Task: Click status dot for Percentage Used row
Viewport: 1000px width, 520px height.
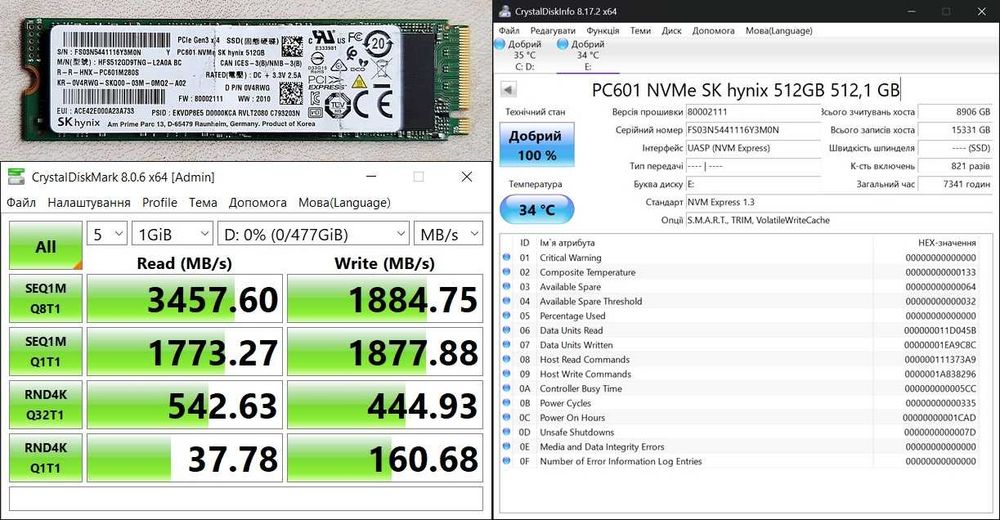Action: point(506,316)
